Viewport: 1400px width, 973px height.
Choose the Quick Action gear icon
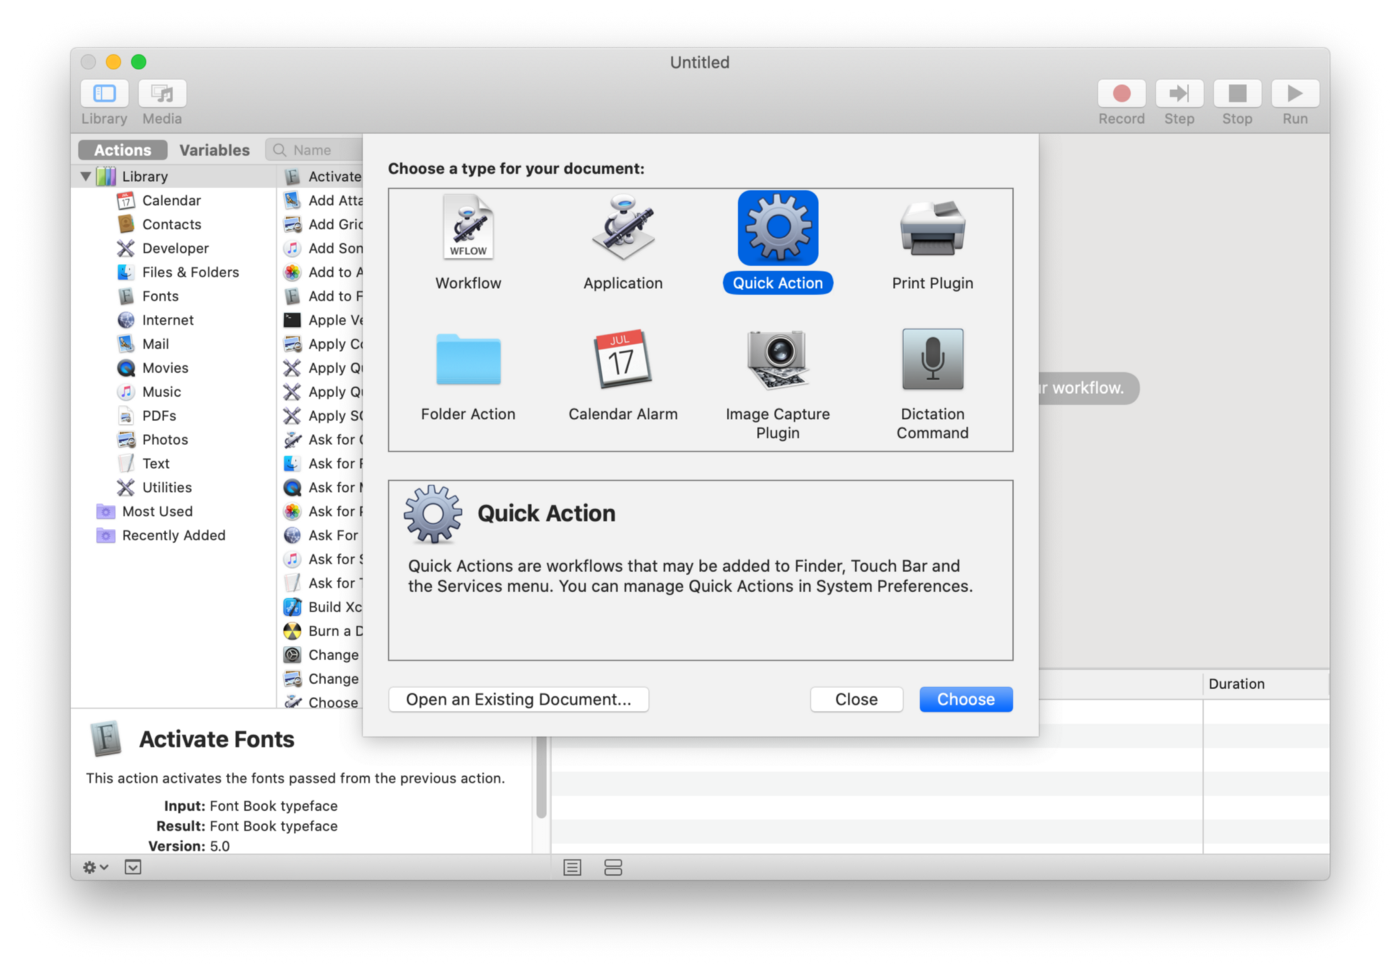click(x=778, y=229)
